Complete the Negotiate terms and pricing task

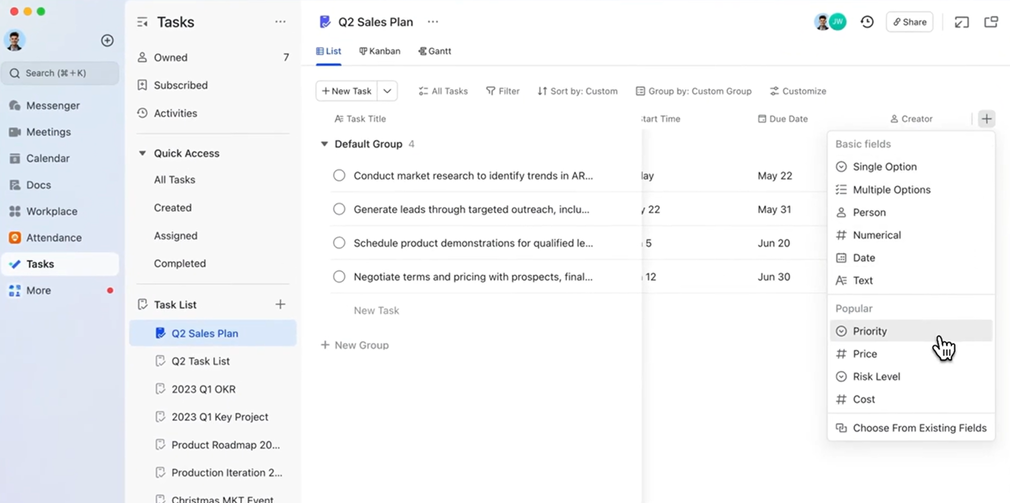point(339,276)
